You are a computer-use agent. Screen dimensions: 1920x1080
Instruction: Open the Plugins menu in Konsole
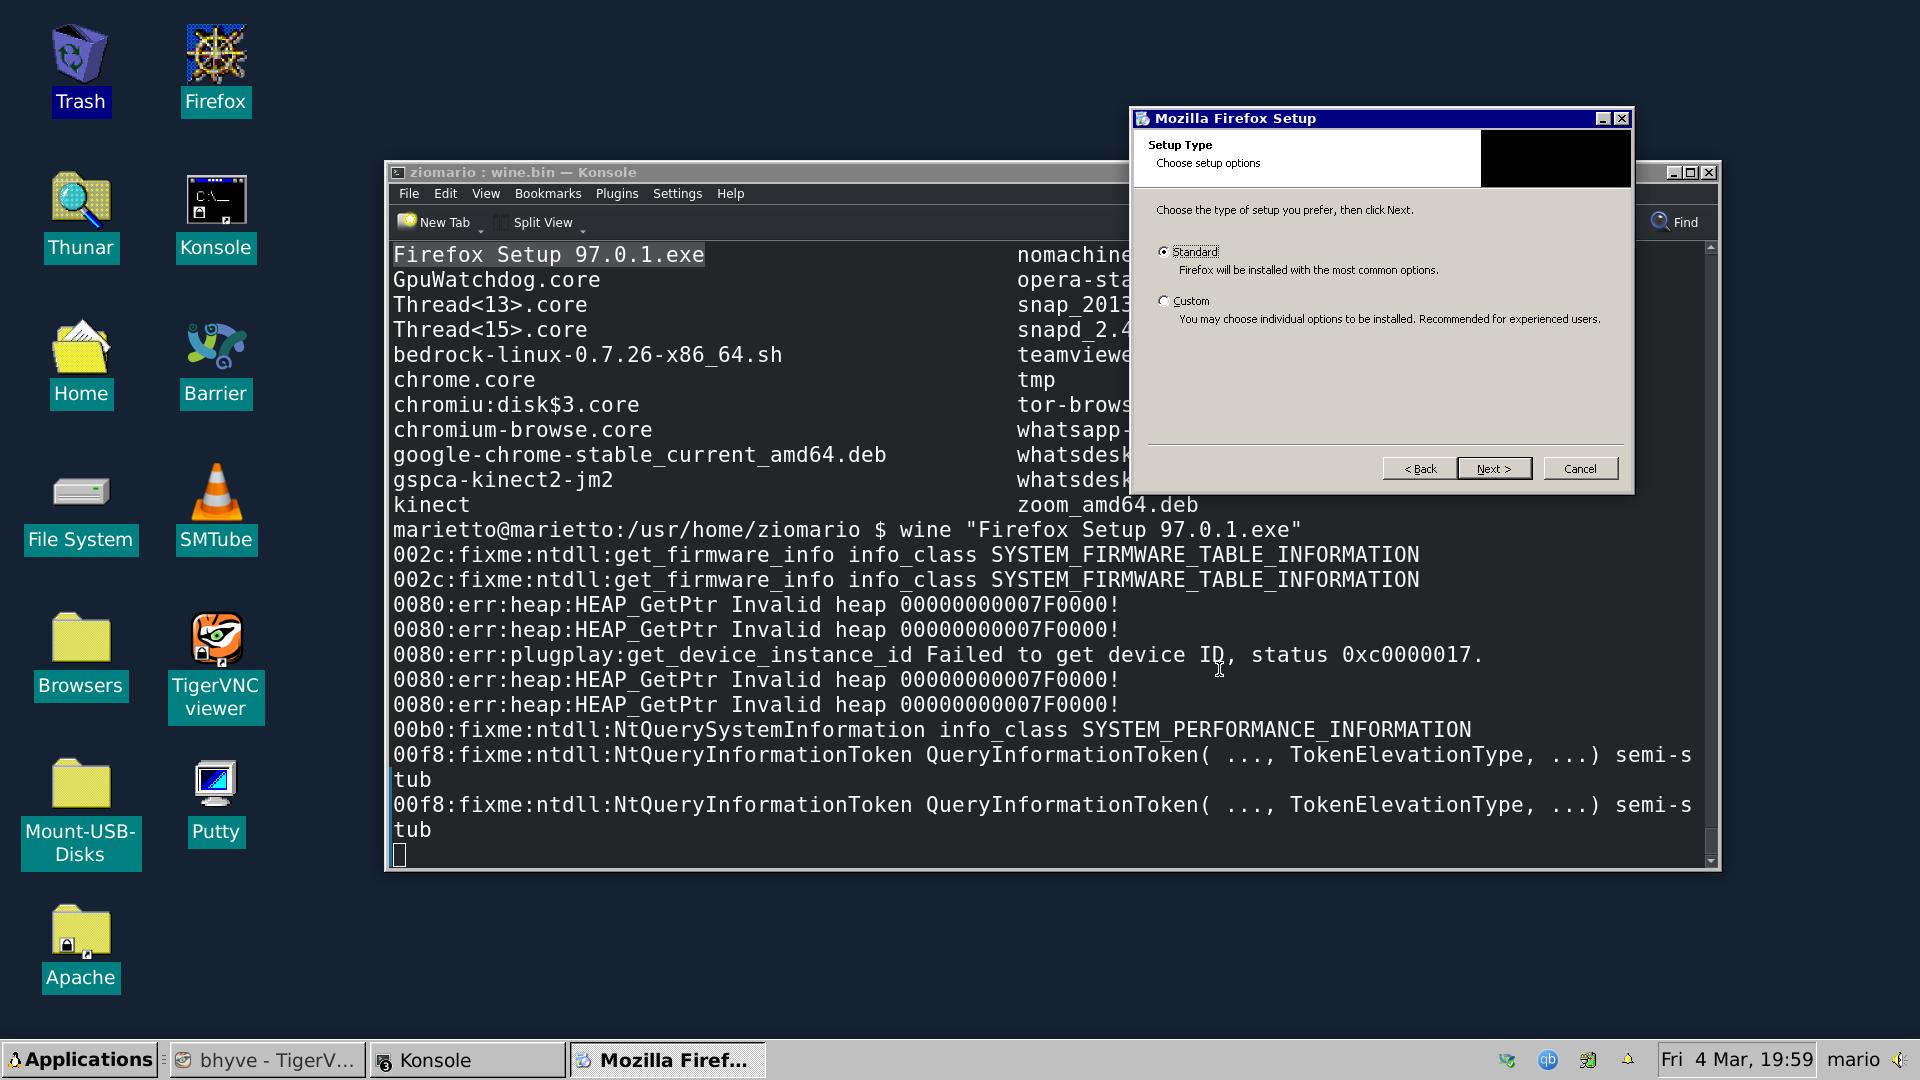(617, 193)
